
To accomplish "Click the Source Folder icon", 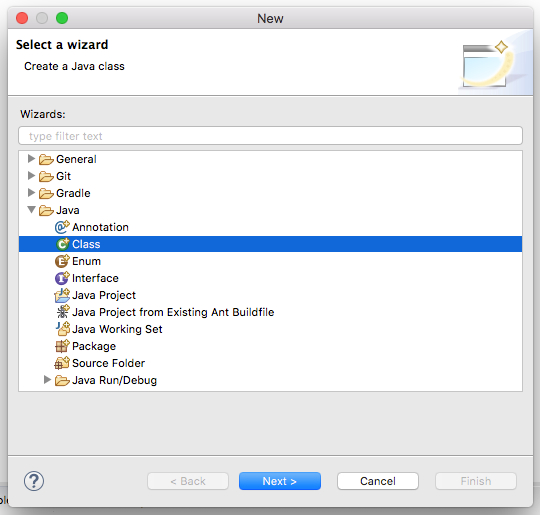I will 62,363.
